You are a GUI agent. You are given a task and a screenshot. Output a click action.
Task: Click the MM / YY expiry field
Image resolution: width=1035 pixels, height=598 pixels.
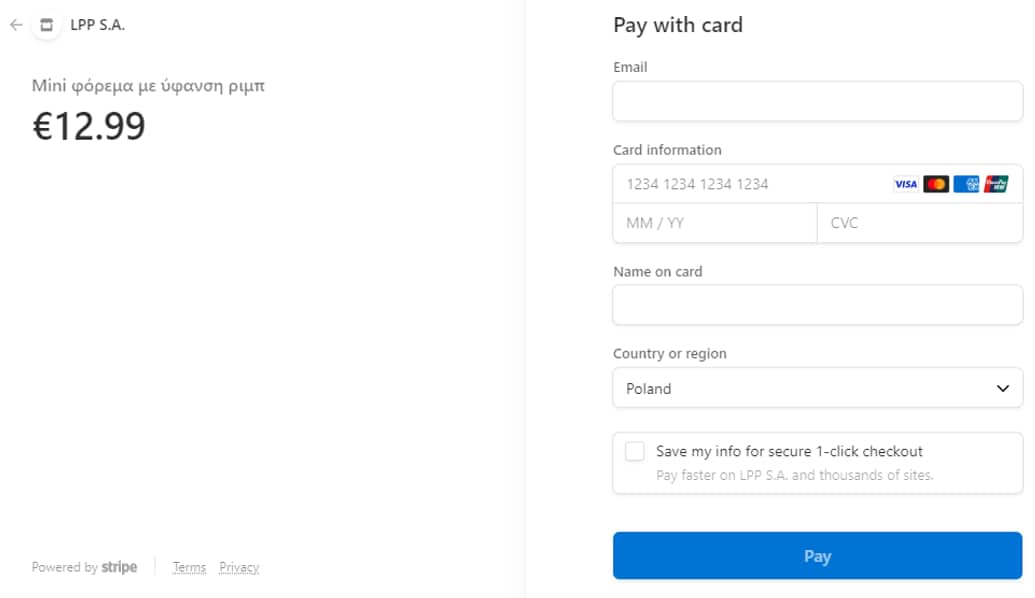coord(714,223)
